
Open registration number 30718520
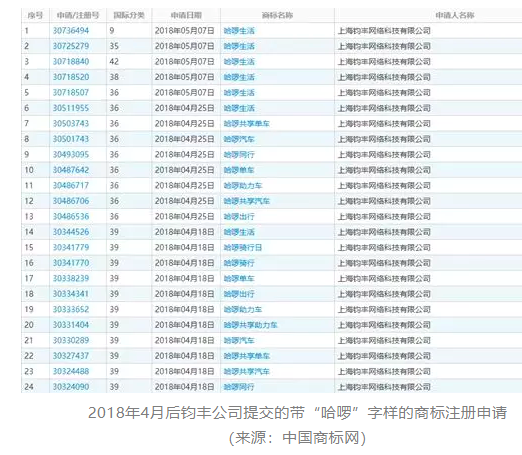pyautogui.click(x=71, y=77)
